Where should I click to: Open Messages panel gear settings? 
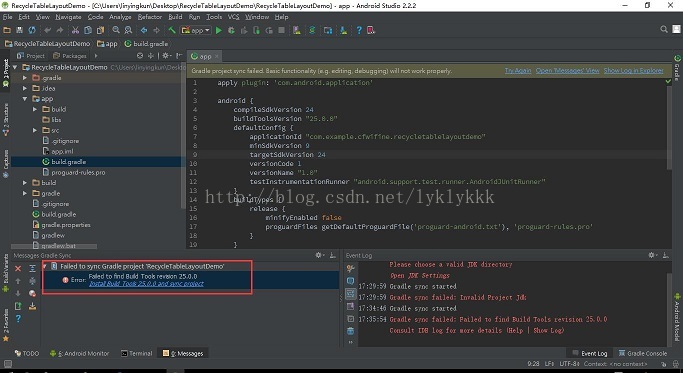coord(320,255)
